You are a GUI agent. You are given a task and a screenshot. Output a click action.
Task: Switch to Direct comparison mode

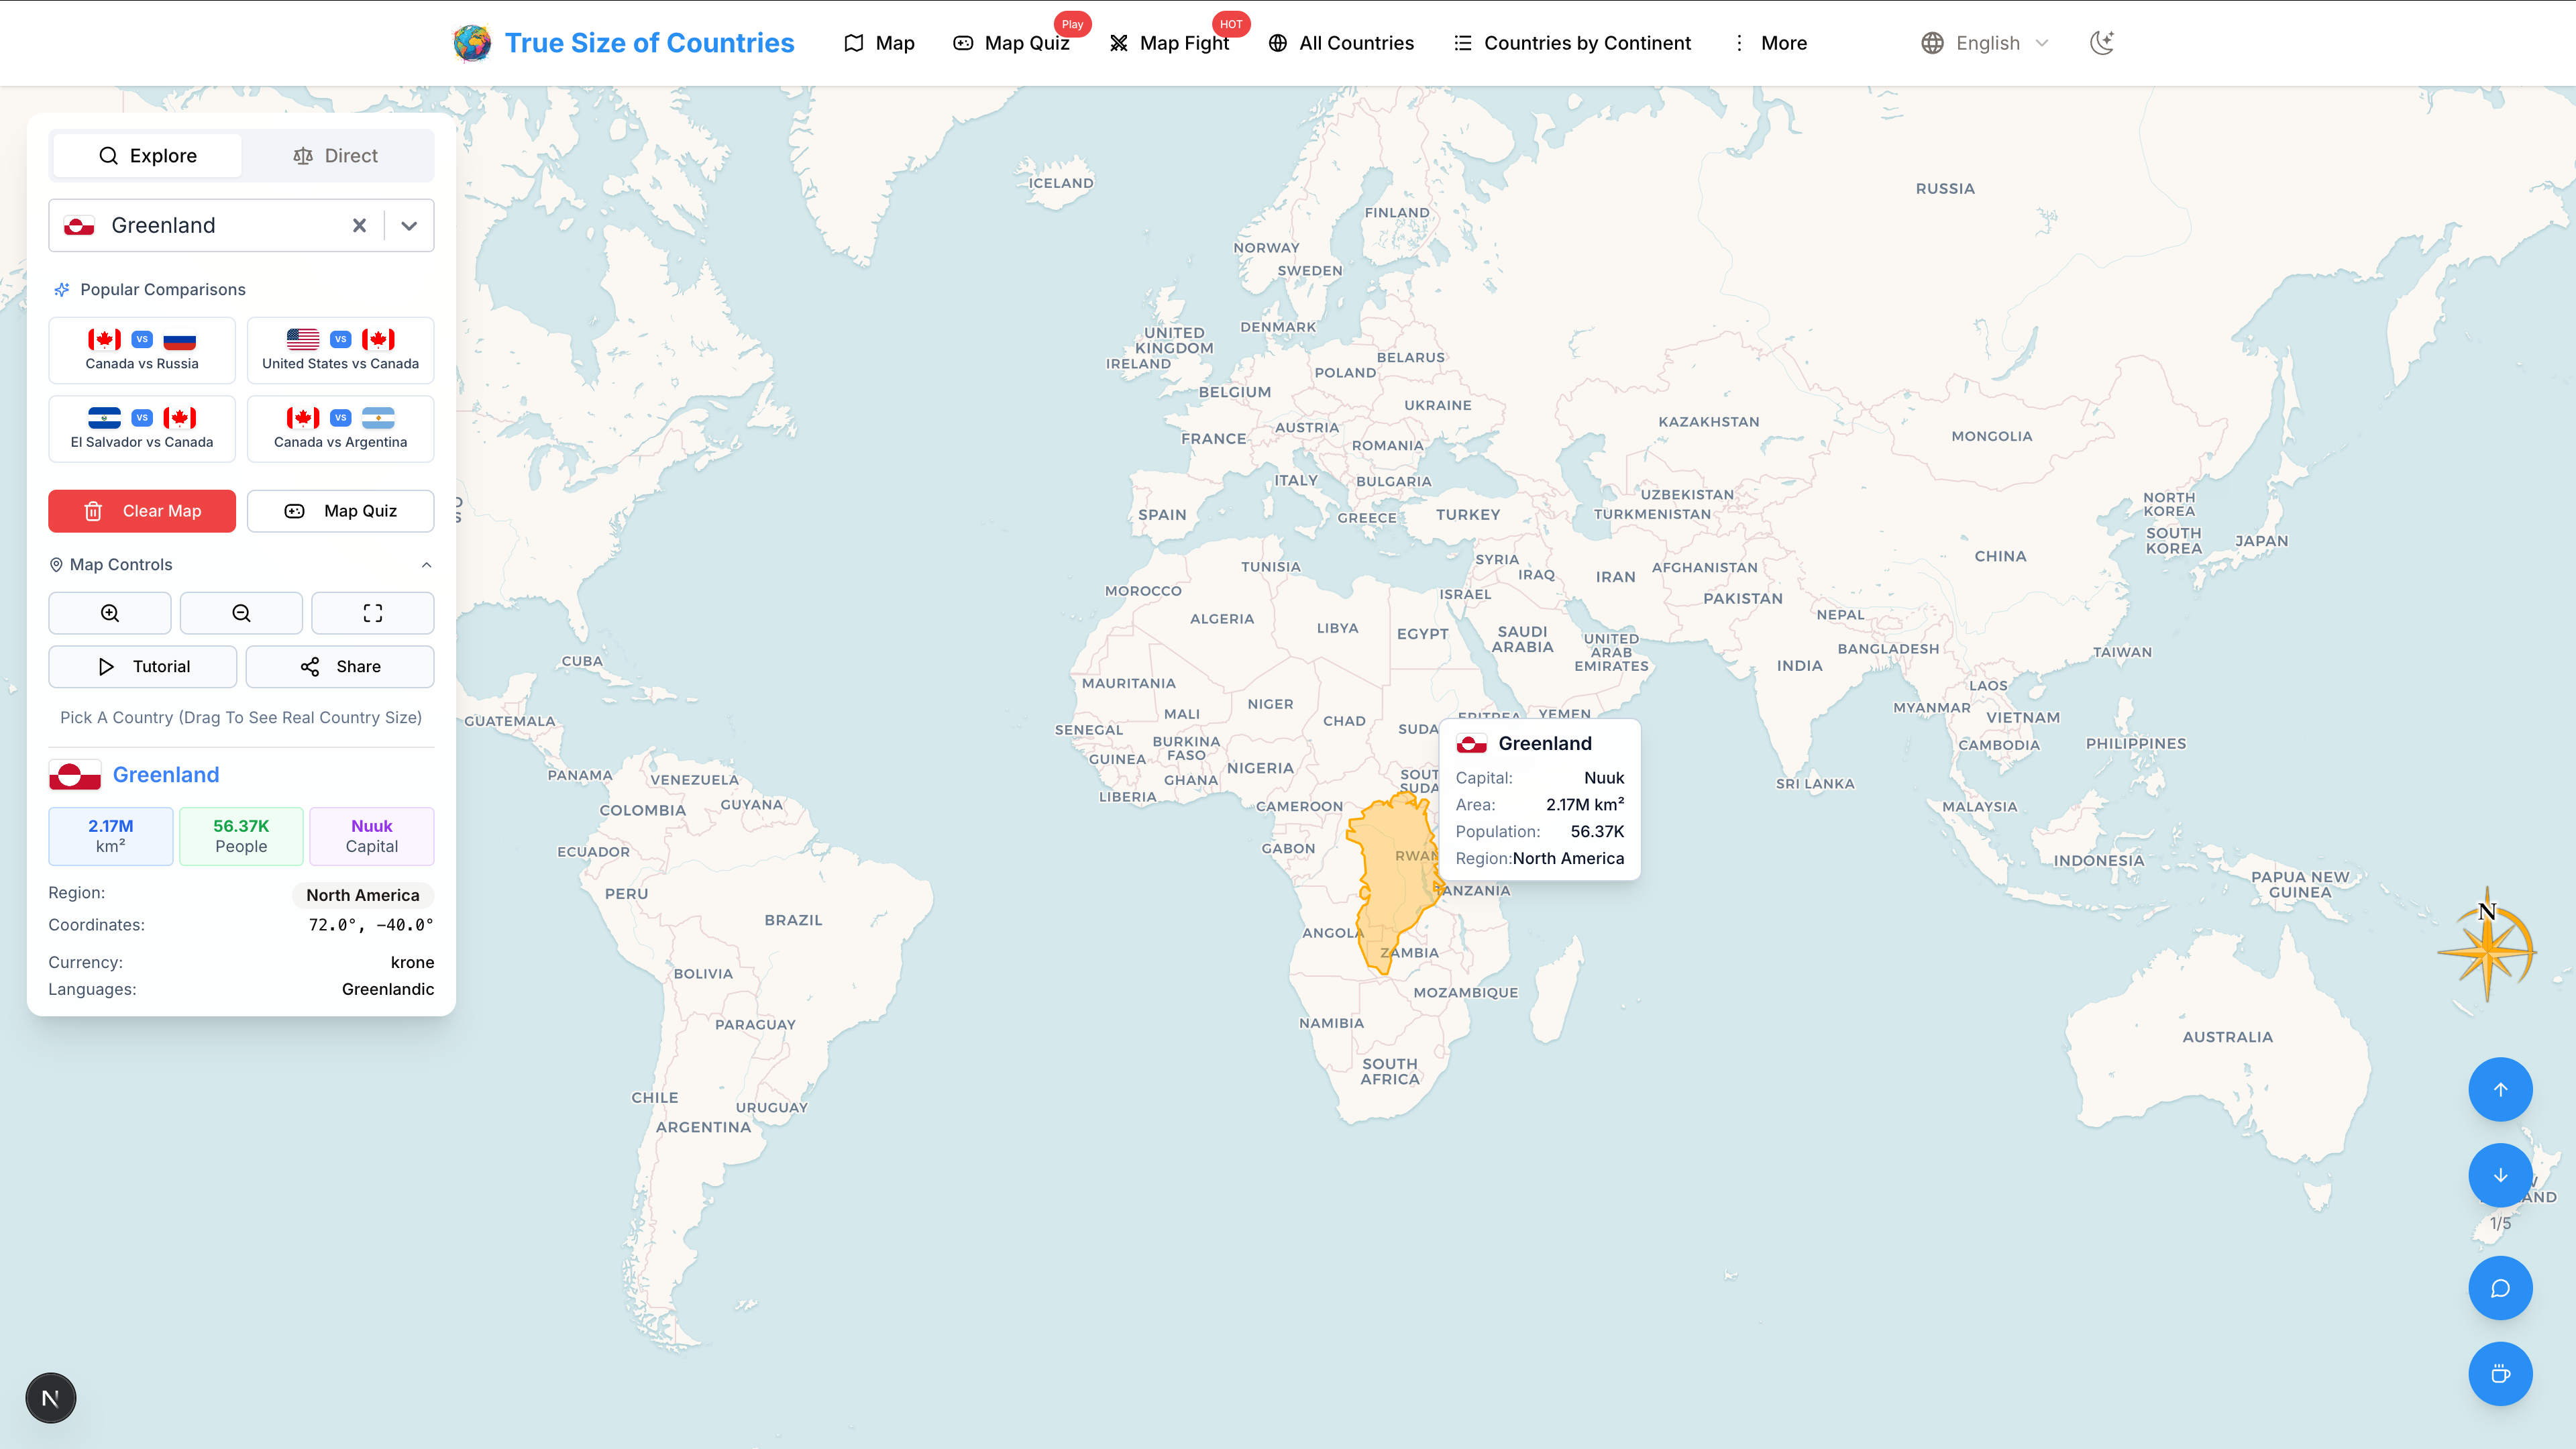[x=336, y=156]
